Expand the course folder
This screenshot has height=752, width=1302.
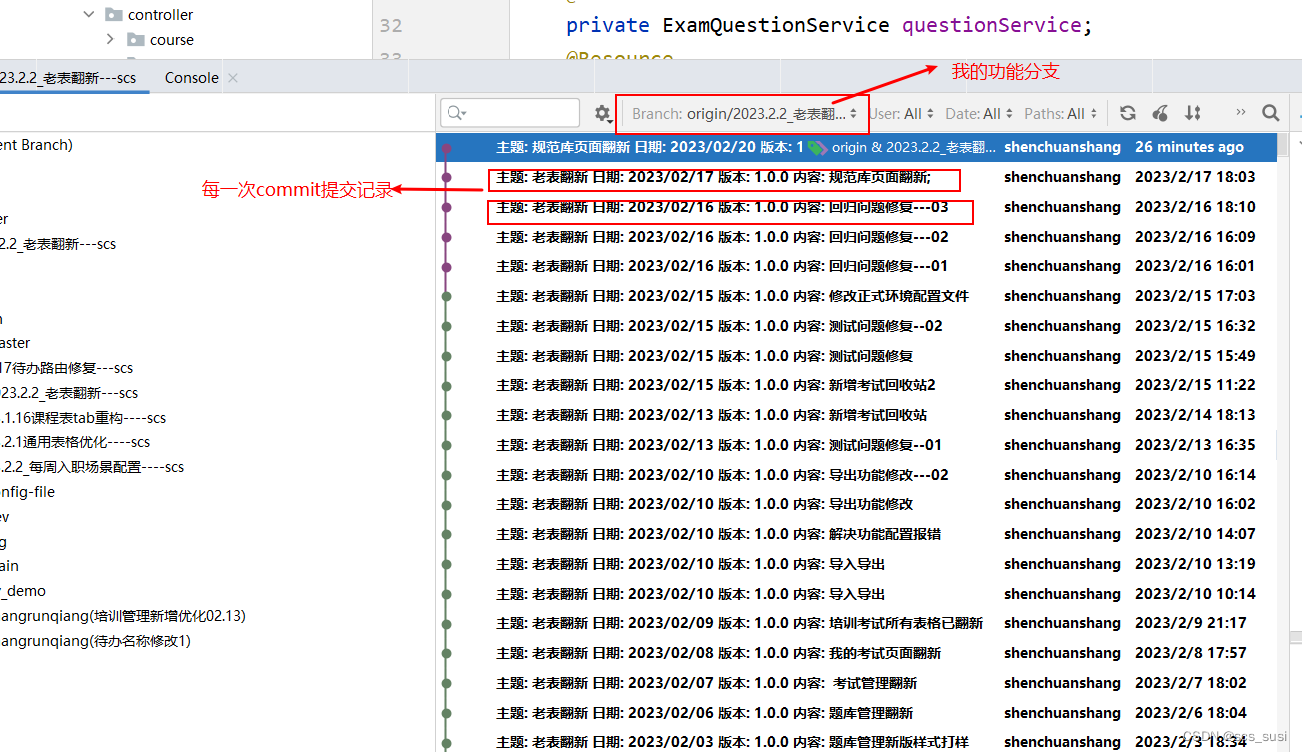pyautogui.click(x=110, y=40)
